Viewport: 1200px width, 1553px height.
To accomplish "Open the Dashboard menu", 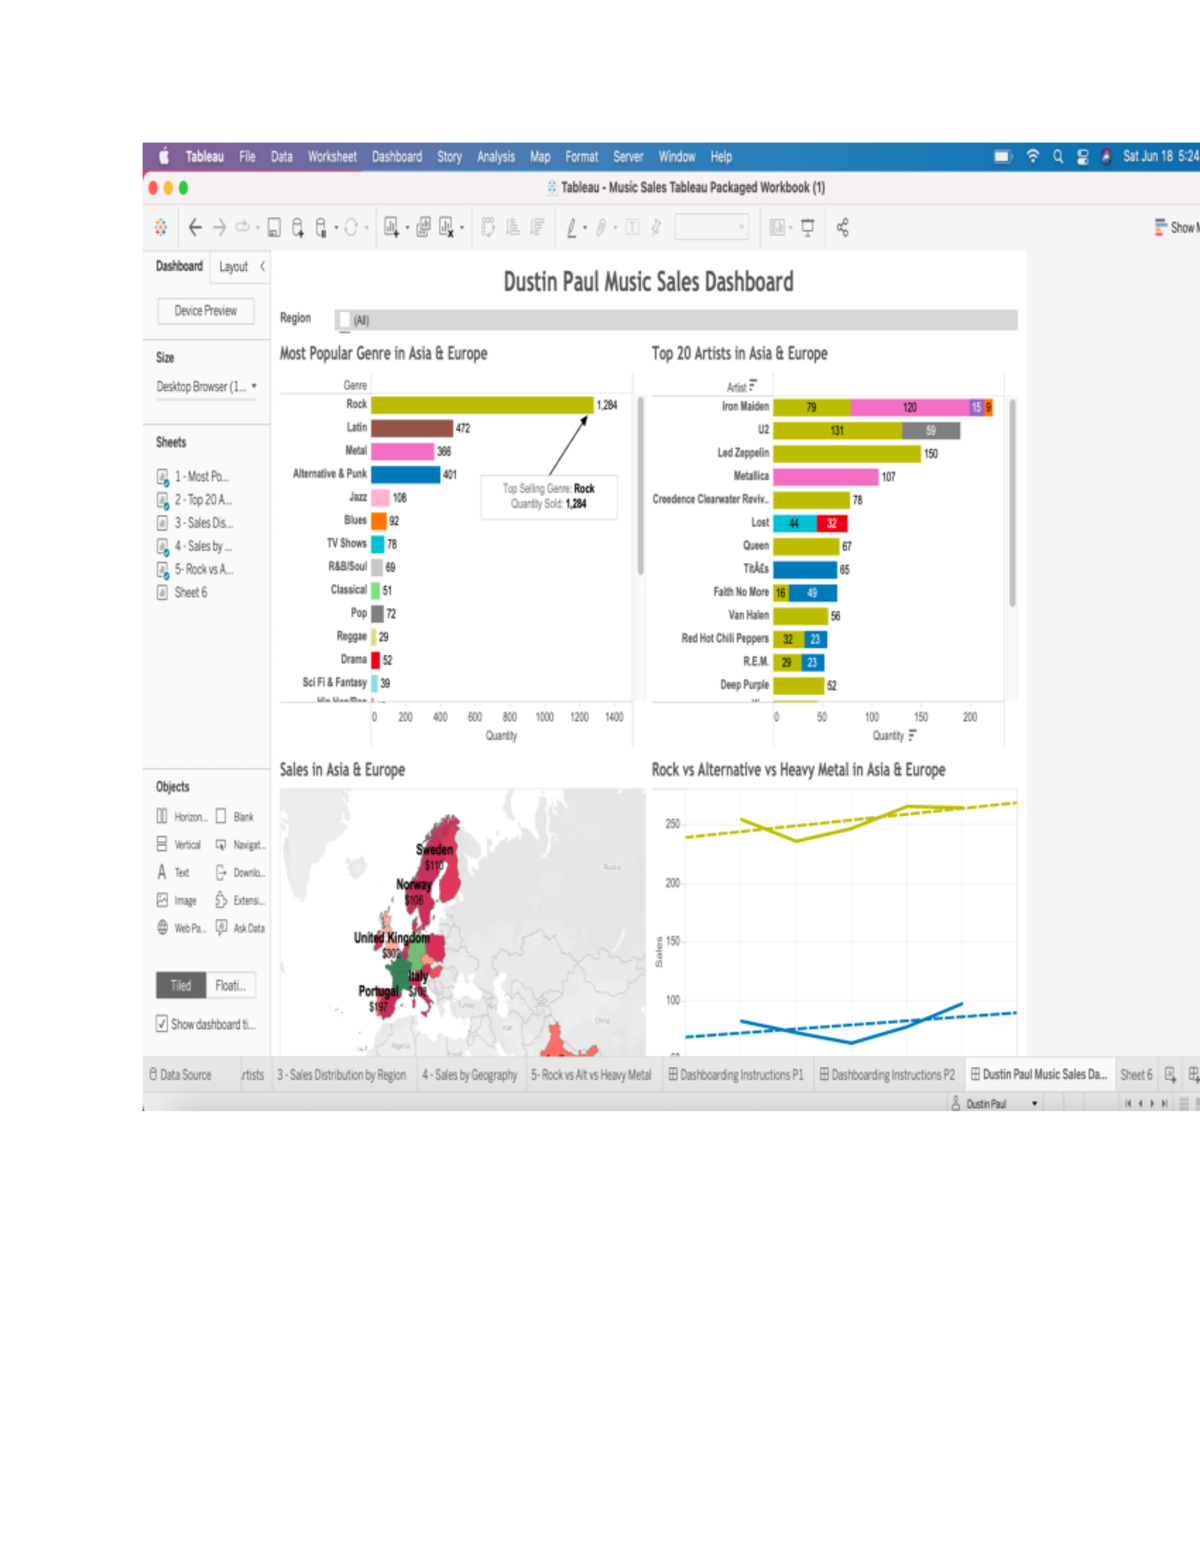I will (x=397, y=157).
